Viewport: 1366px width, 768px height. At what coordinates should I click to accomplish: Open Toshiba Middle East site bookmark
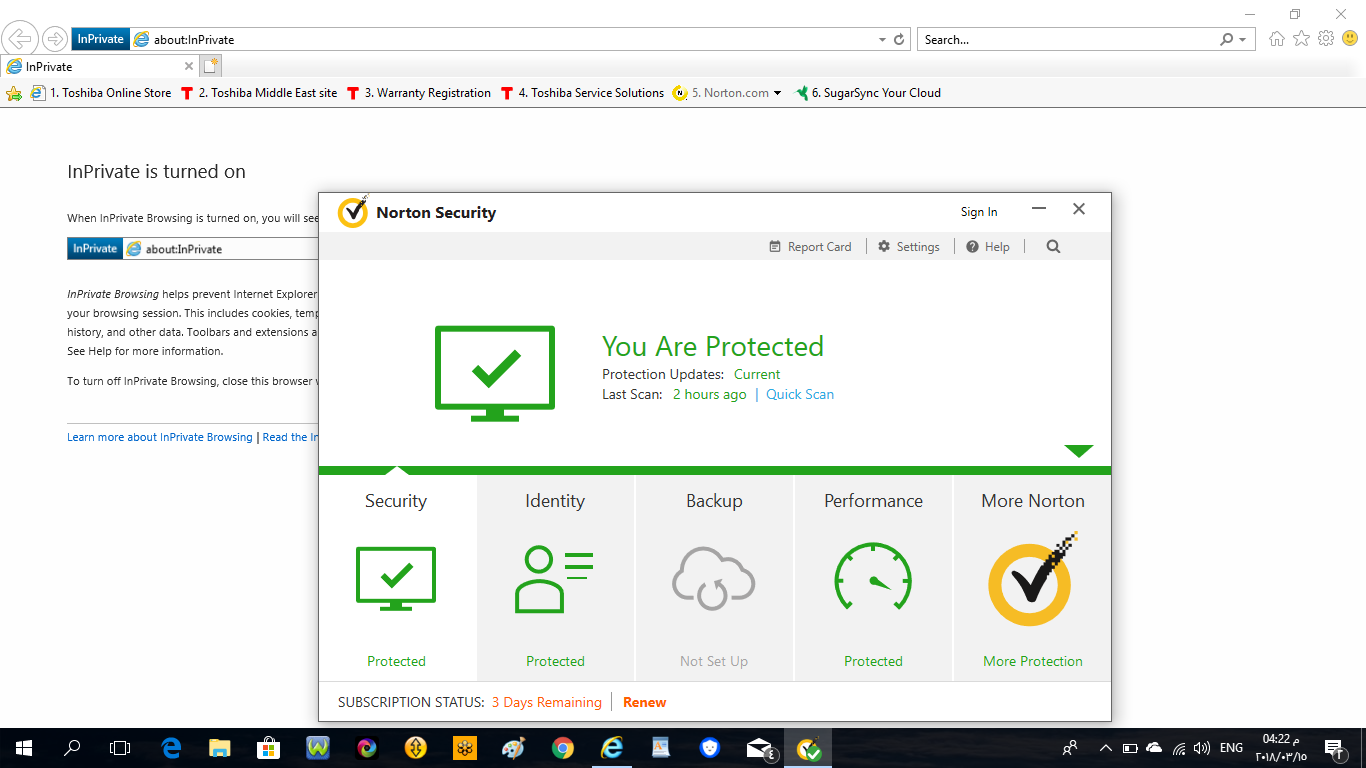point(259,93)
